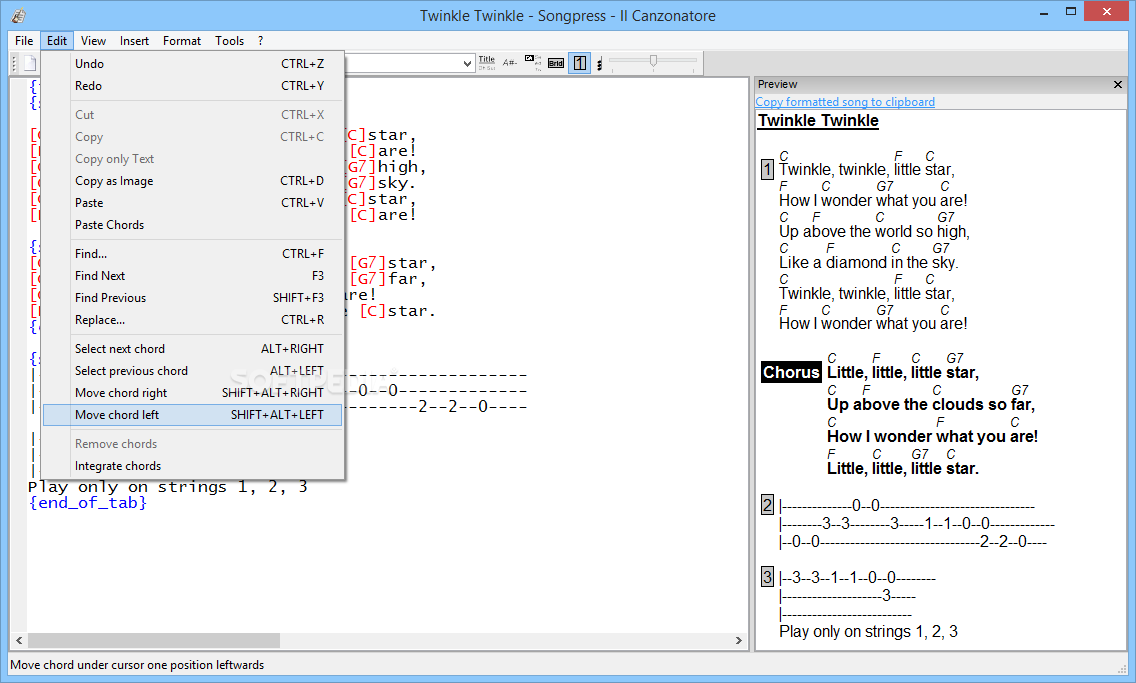The height and width of the screenshot is (683, 1136).
Task: Click verse number 1 box in preview
Action: pyautogui.click(x=767, y=170)
